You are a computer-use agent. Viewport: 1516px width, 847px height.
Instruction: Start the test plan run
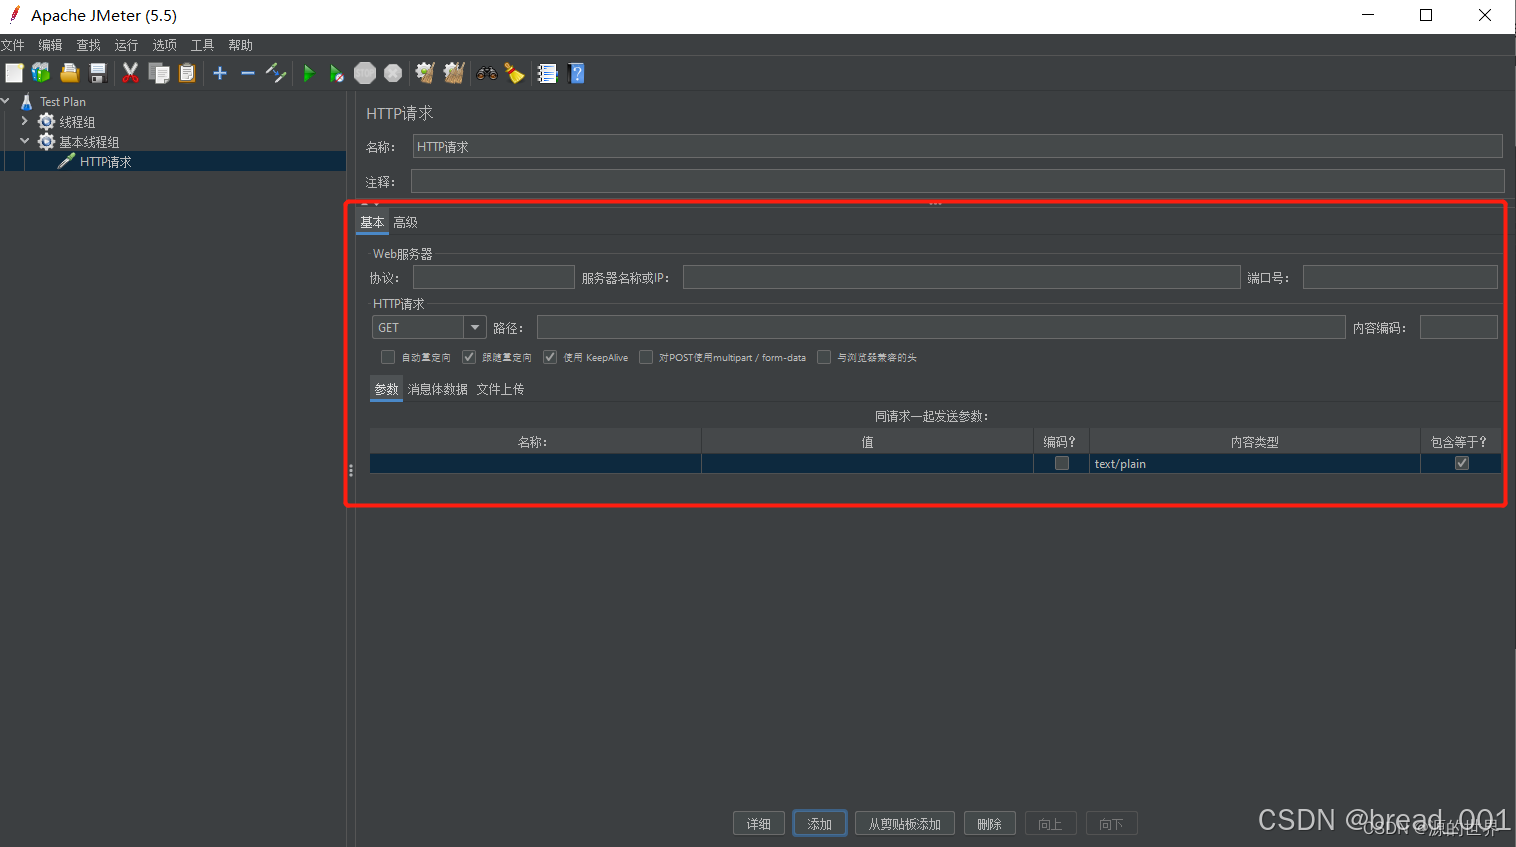309,72
